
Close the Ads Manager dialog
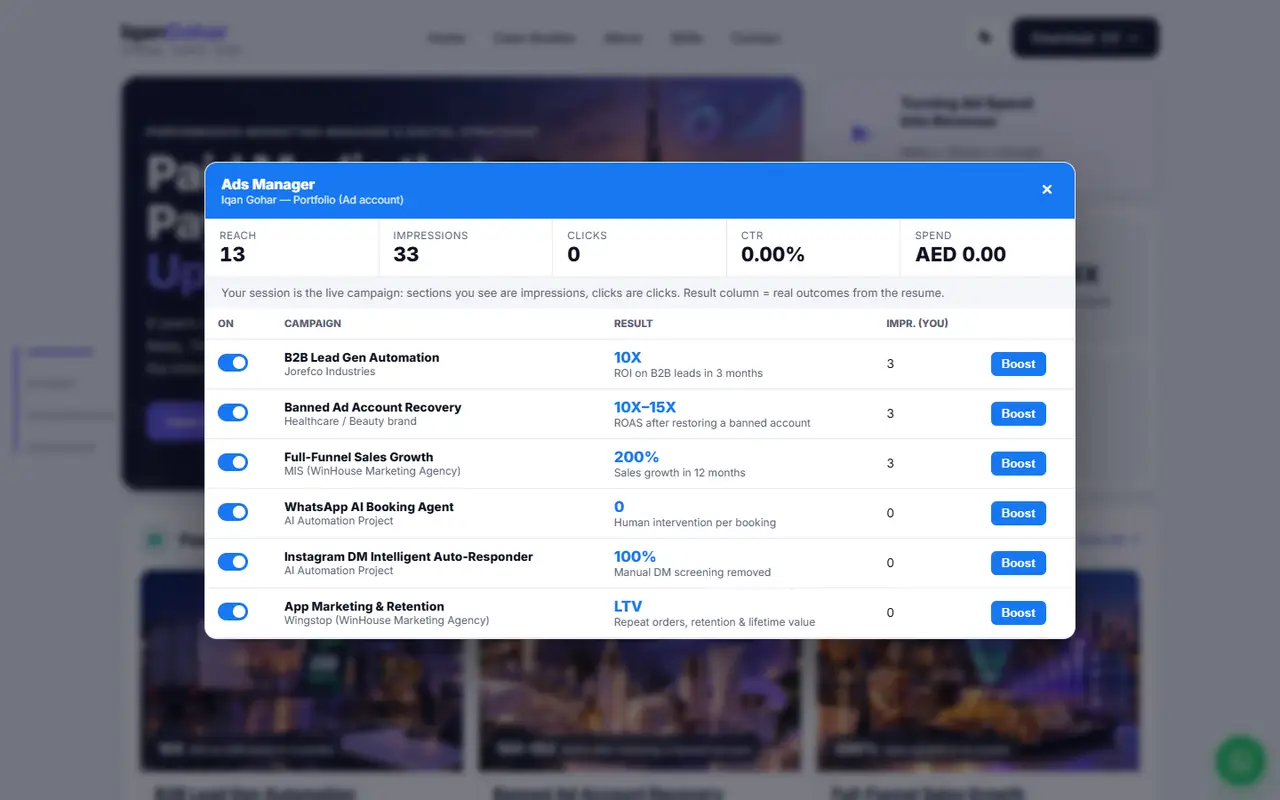point(1047,189)
